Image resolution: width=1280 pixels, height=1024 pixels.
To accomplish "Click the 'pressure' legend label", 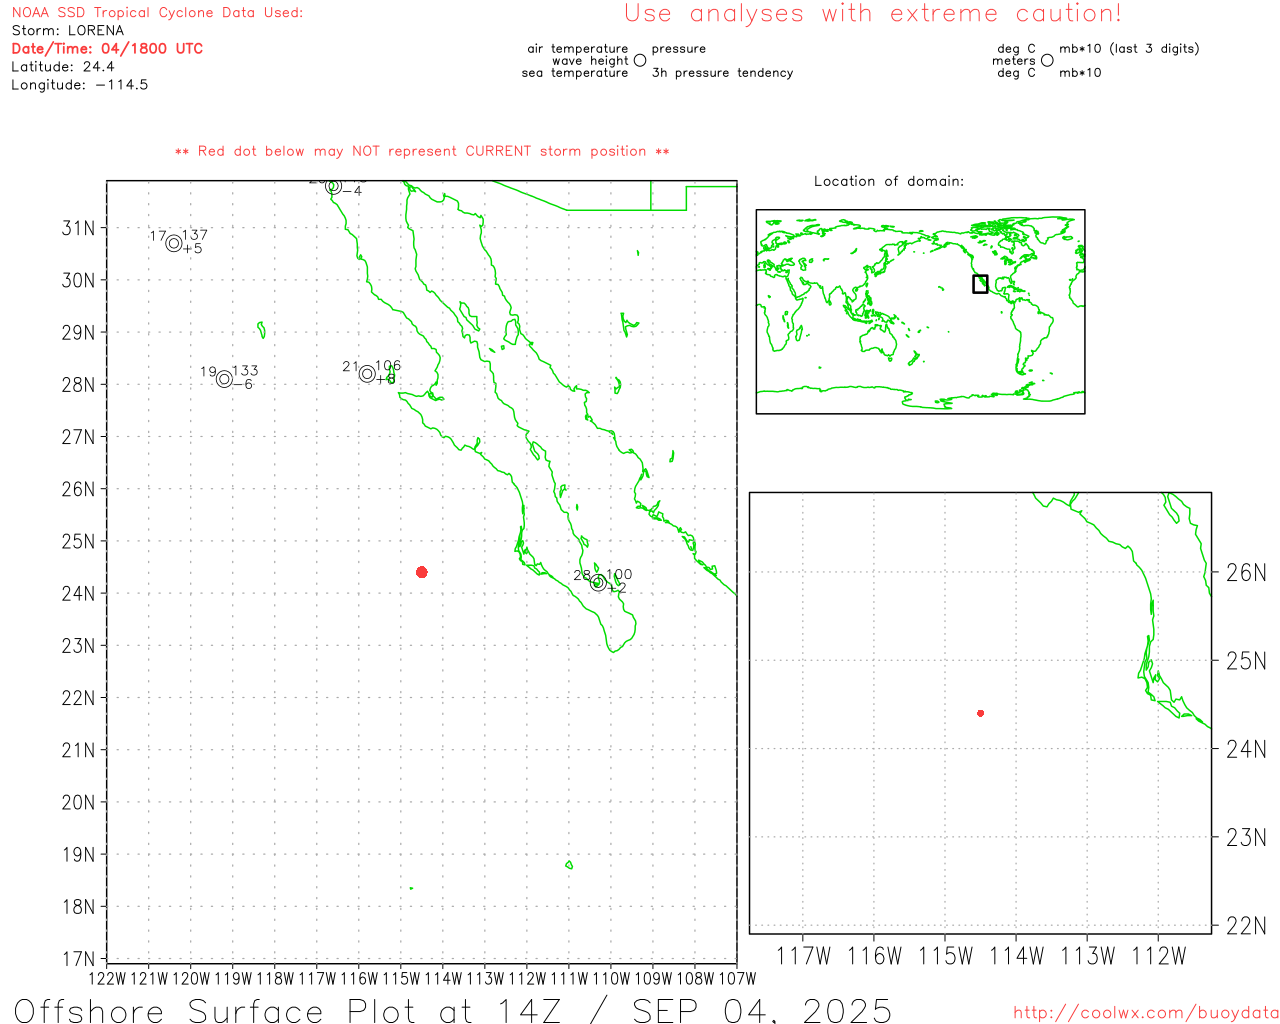I will [679, 49].
